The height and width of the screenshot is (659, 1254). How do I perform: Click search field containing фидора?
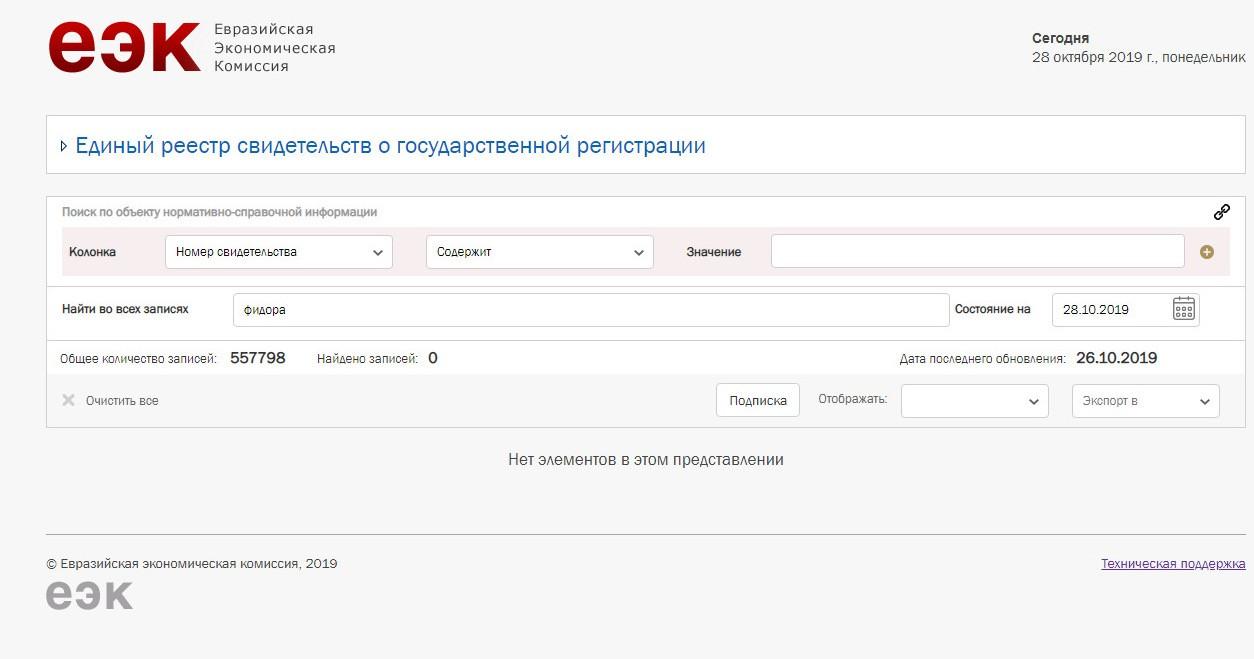(x=591, y=310)
